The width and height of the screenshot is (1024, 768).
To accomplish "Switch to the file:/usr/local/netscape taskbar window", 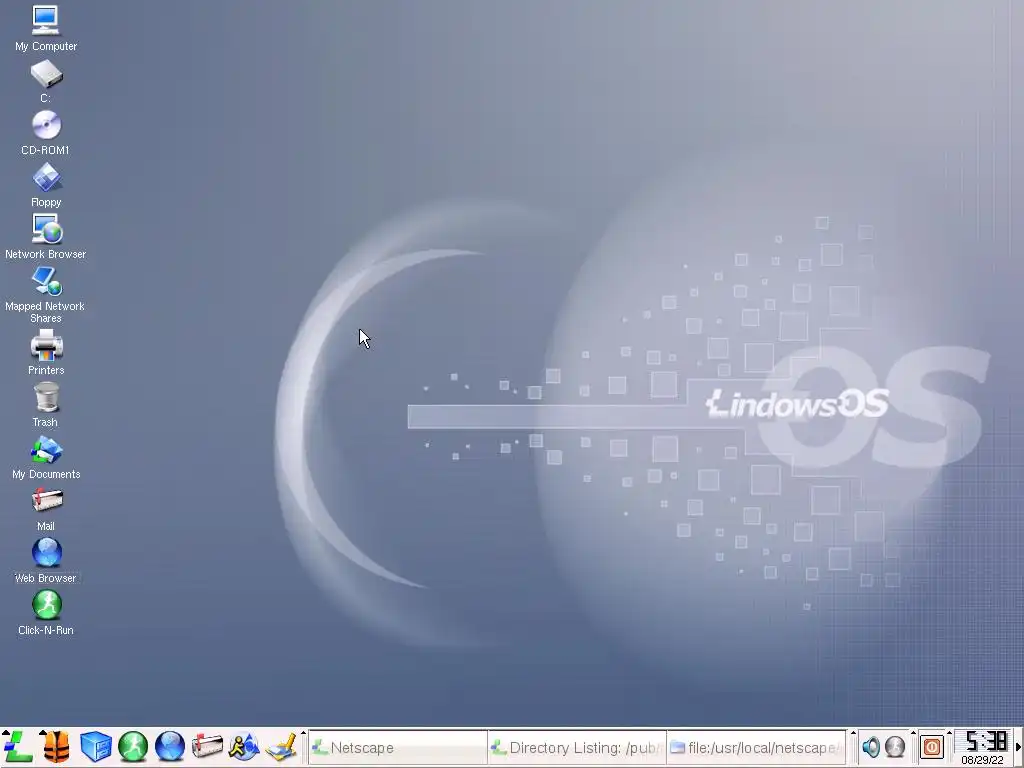I will 756,748.
